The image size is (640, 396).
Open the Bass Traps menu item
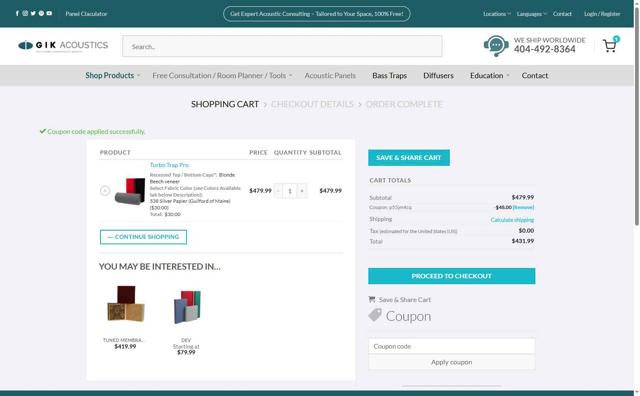pos(389,76)
